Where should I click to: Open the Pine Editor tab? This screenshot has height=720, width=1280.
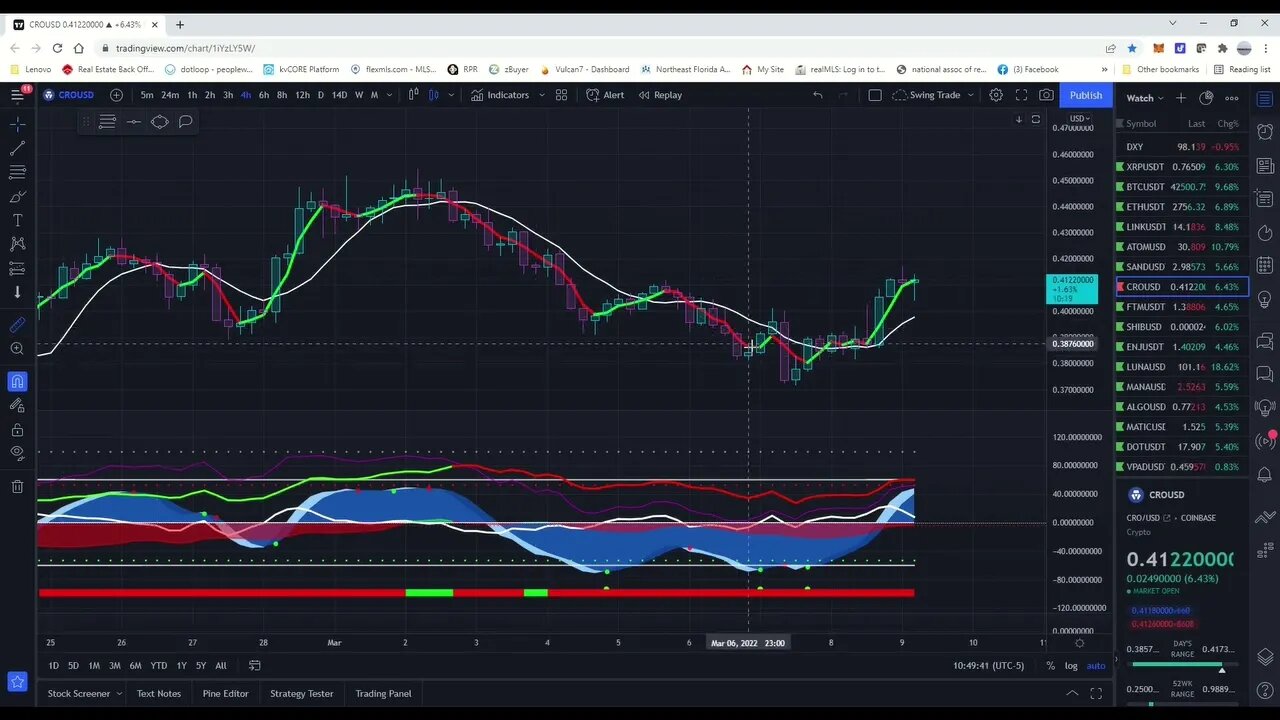(x=225, y=693)
